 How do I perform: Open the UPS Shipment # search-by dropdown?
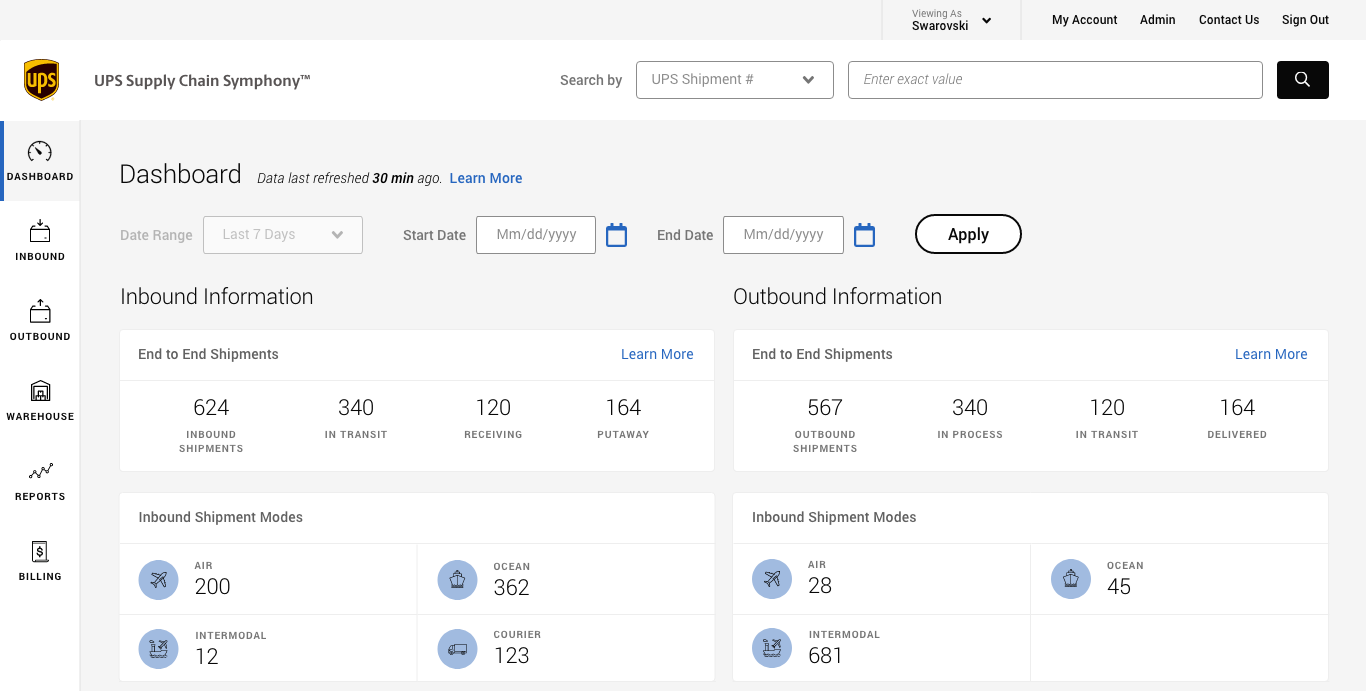[x=735, y=80]
